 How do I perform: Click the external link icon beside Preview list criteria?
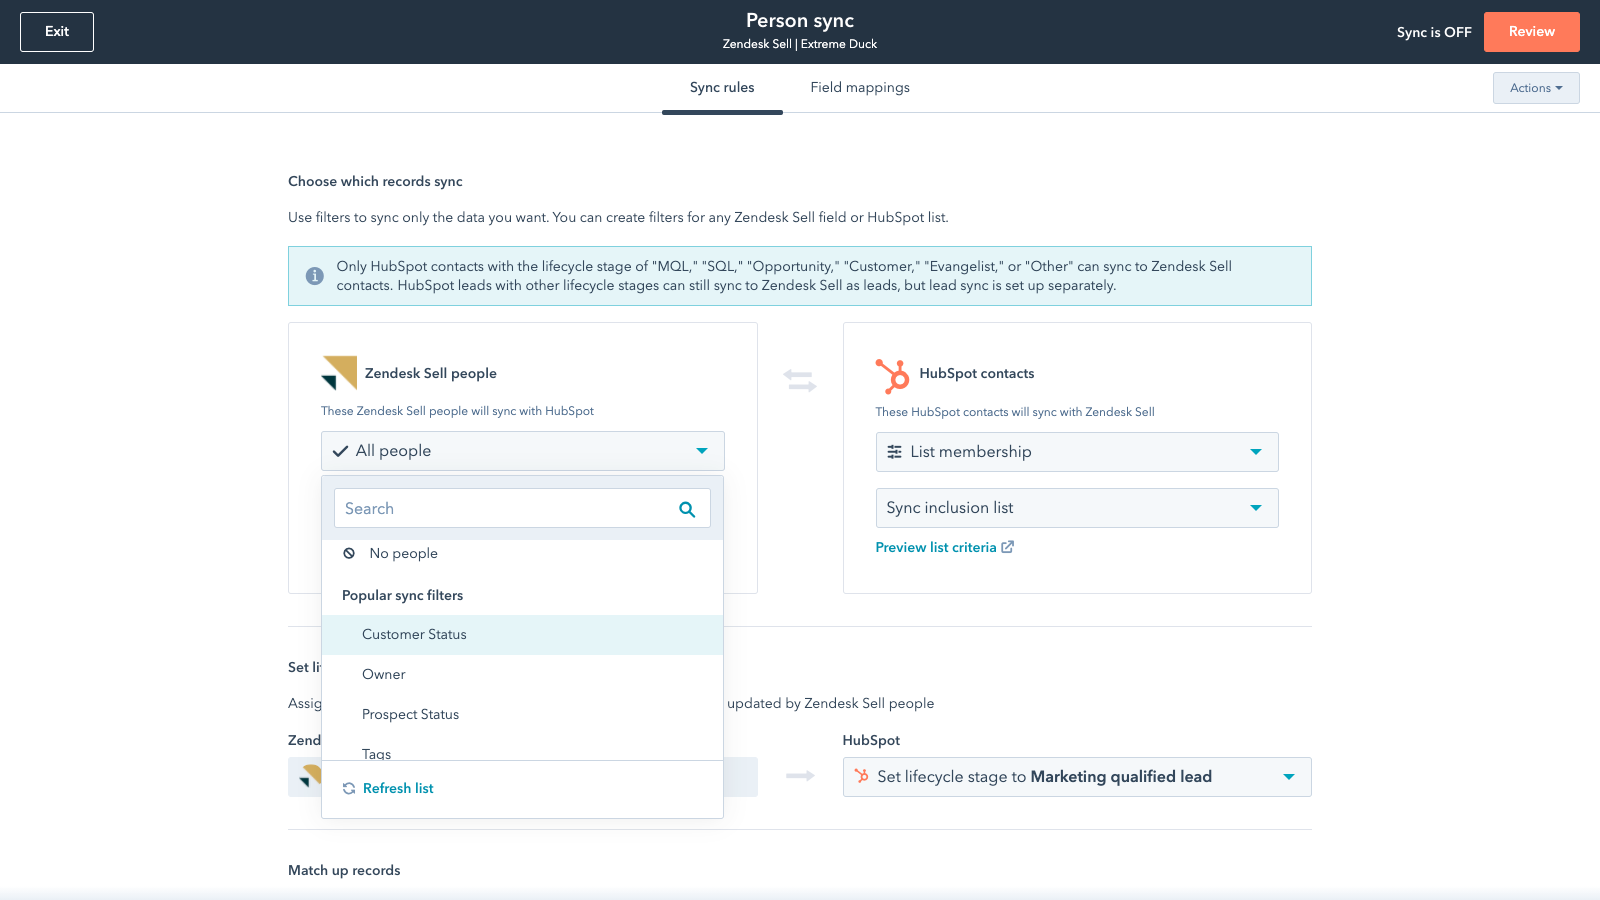tap(1008, 547)
